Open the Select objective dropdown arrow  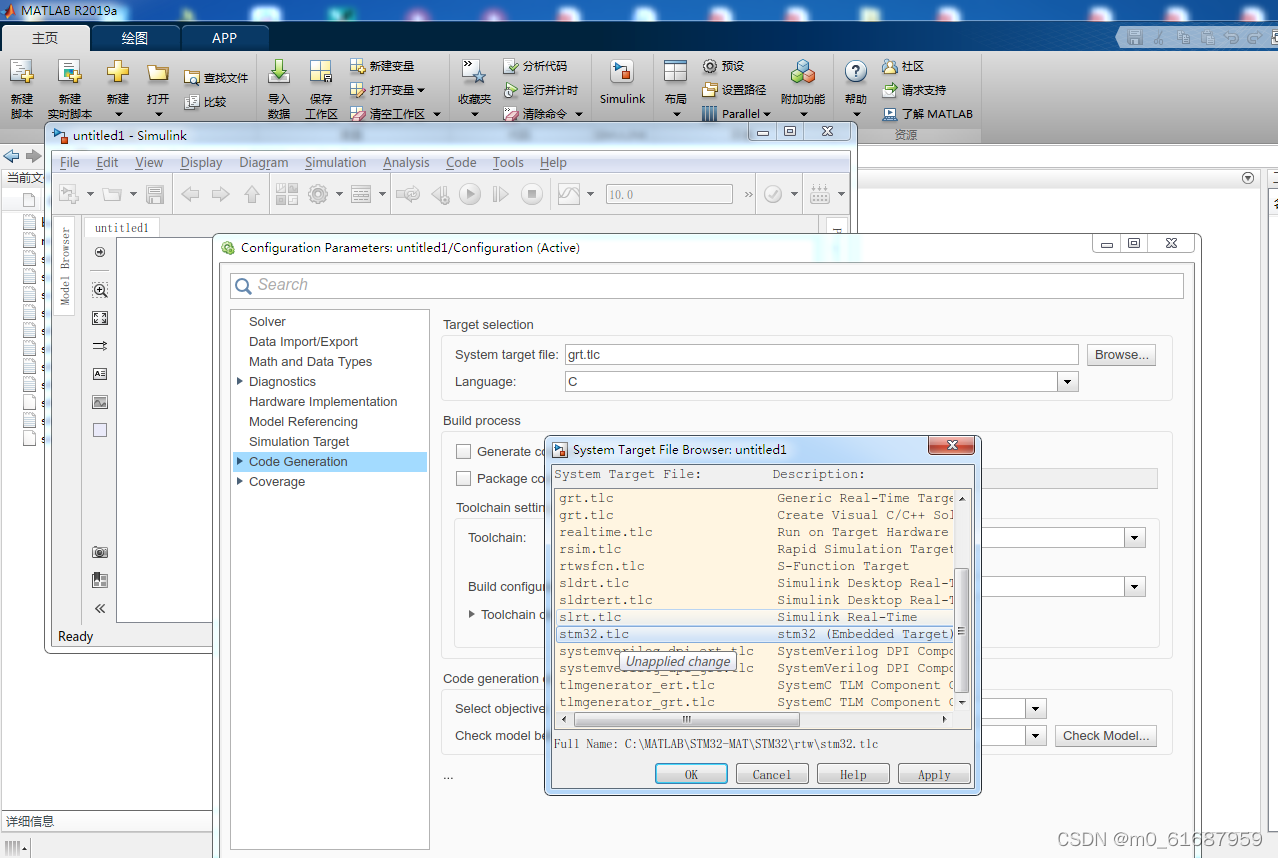[x=1036, y=709]
